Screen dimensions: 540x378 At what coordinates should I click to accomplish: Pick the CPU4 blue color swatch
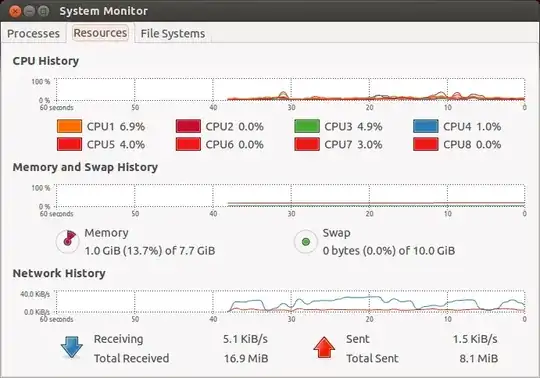click(x=426, y=126)
